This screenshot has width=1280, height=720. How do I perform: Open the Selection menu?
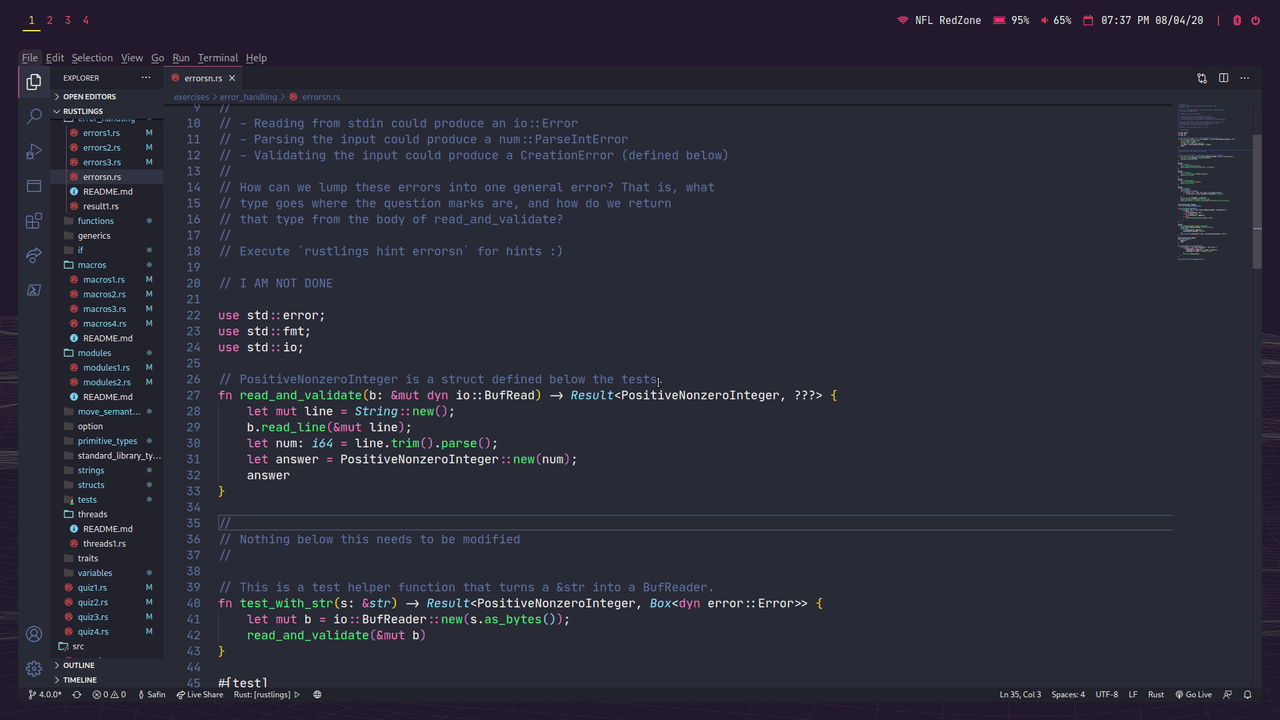point(92,58)
